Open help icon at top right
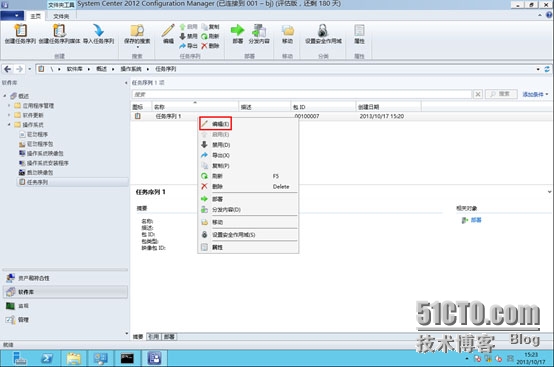The height and width of the screenshot is (367, 554). [x=549, y=15]
